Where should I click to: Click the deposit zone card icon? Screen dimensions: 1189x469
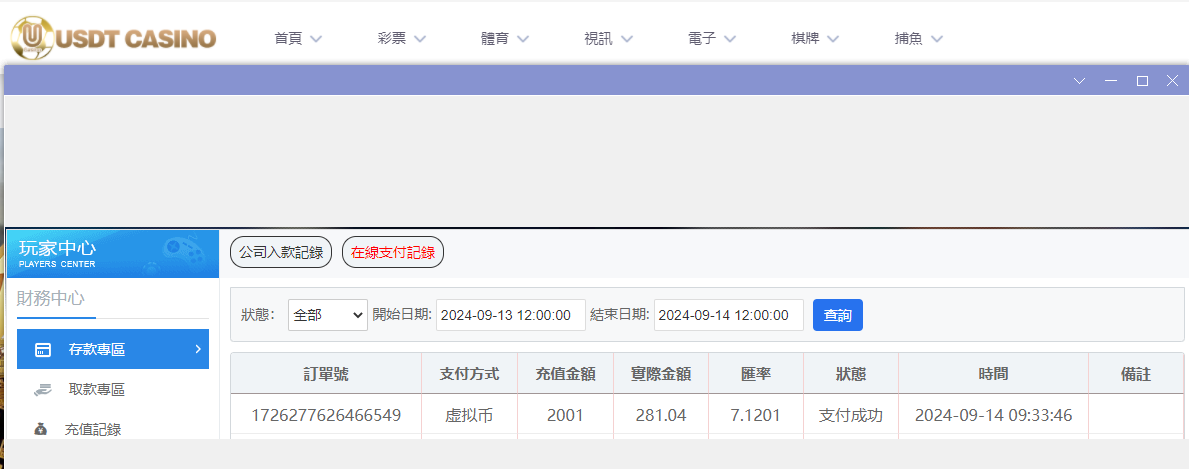(43, 350)
